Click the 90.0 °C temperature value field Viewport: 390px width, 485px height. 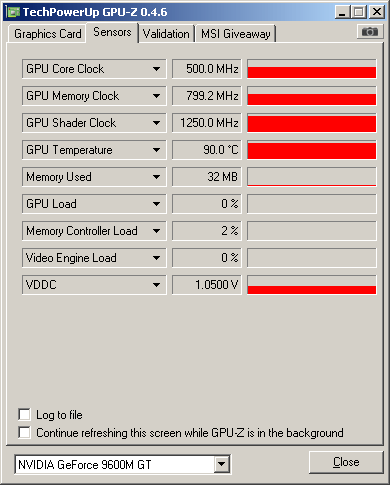pyautogui.click(x=207, y=150)
